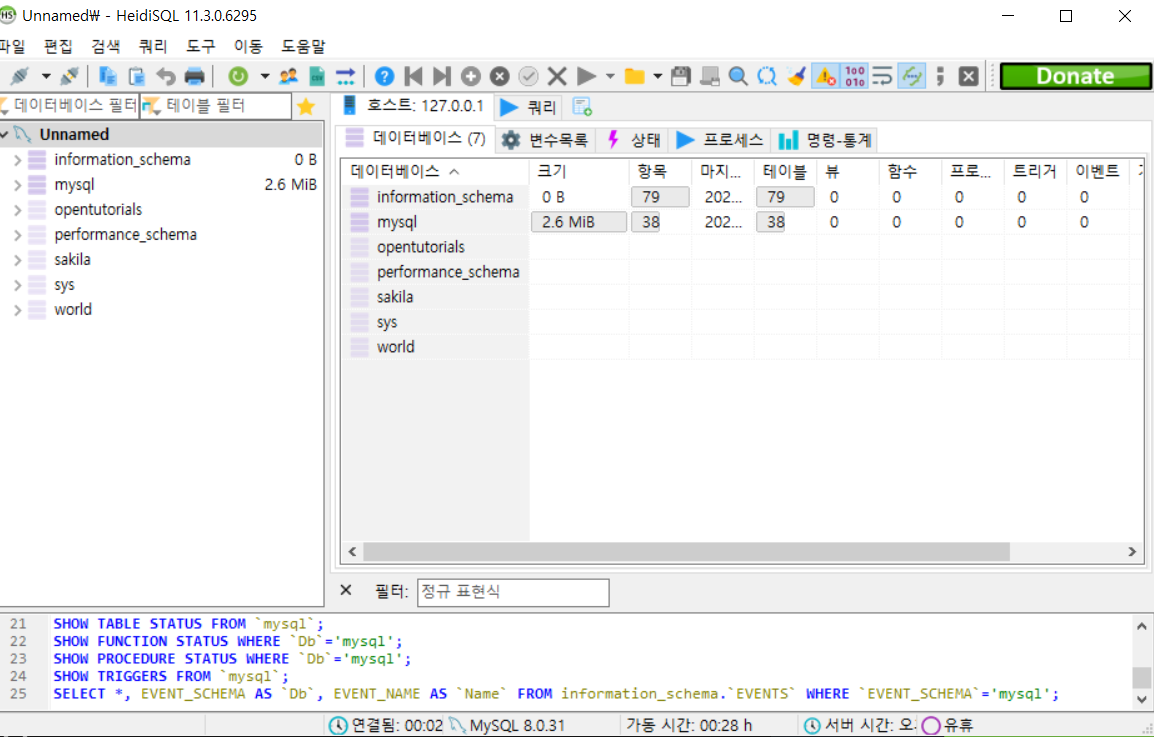Image resolution: width=1154 pixels, height=737 pixels.
Task: Close the filter panel with X
Action: (x=346, y=590)
